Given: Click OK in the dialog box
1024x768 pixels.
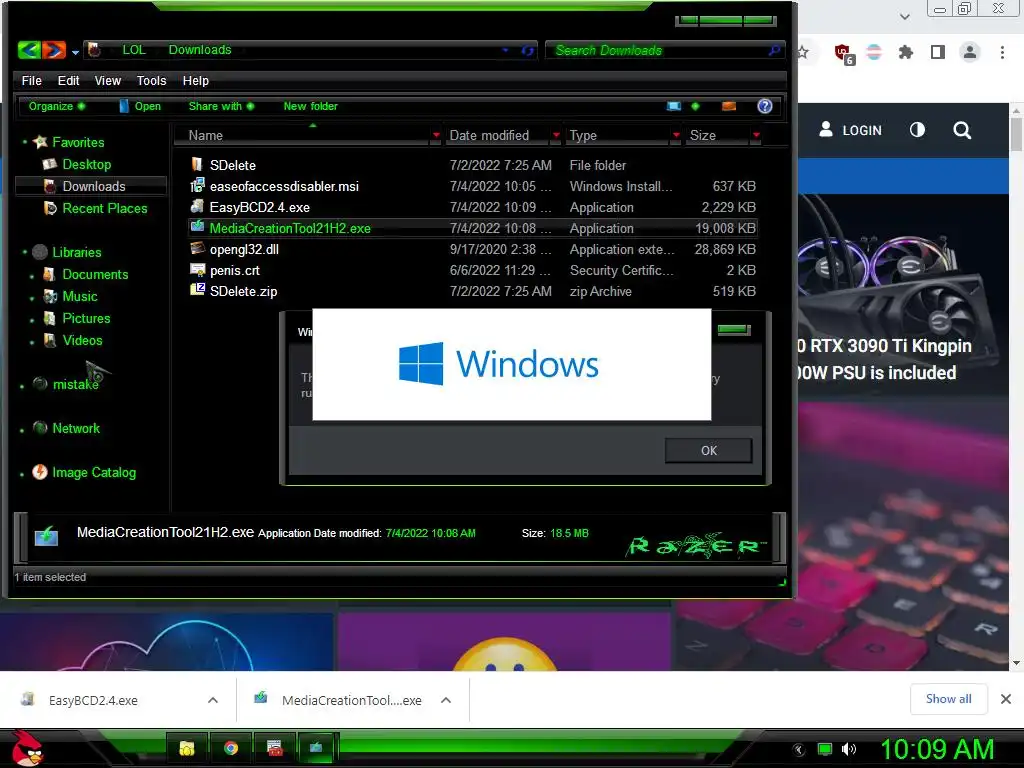Looking at the screenshot, I should tap(709, 451).
